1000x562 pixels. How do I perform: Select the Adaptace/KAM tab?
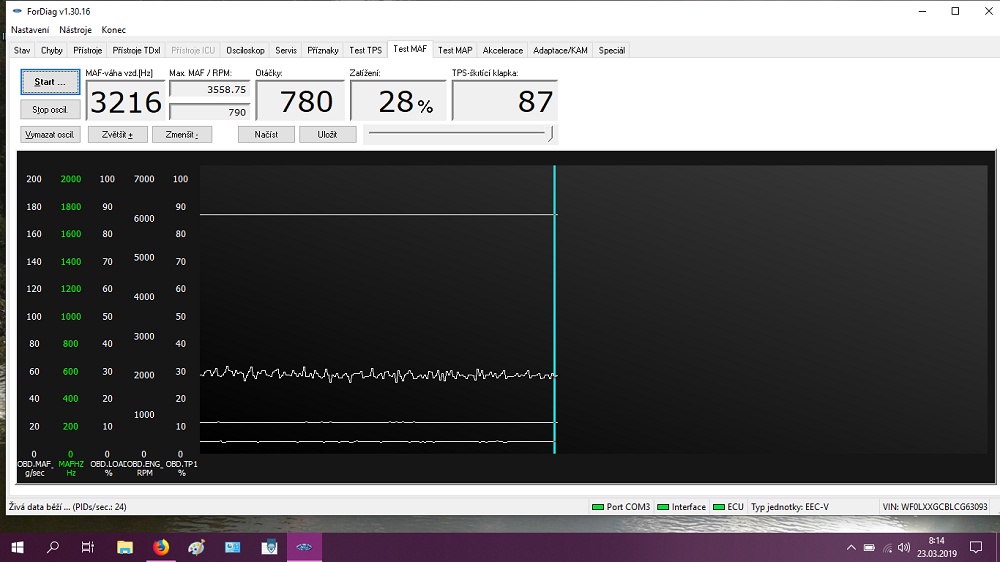pos(560,50)
